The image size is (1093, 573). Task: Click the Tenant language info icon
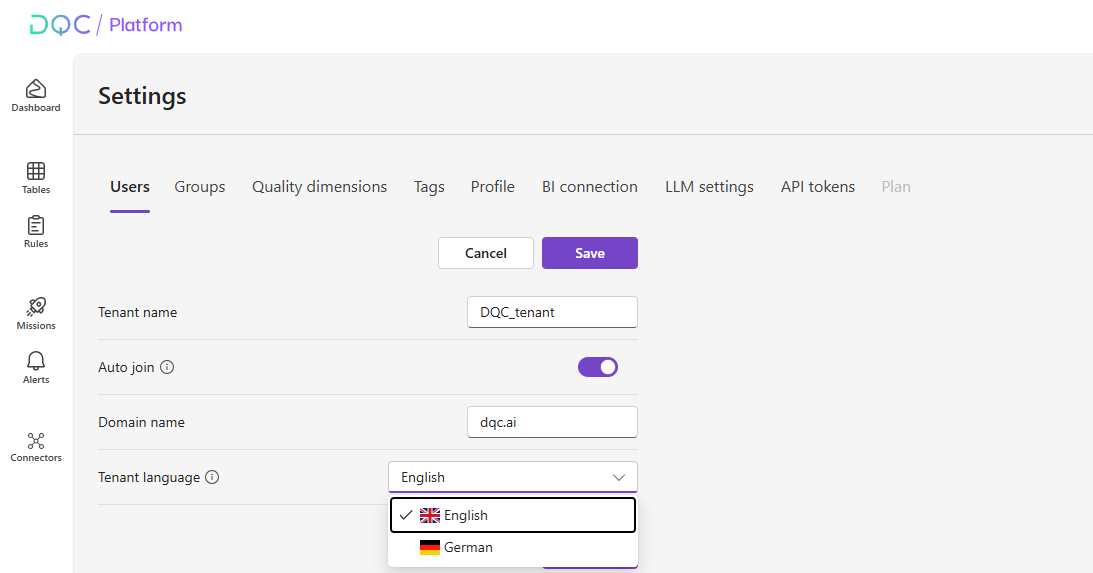pos(212,477)
